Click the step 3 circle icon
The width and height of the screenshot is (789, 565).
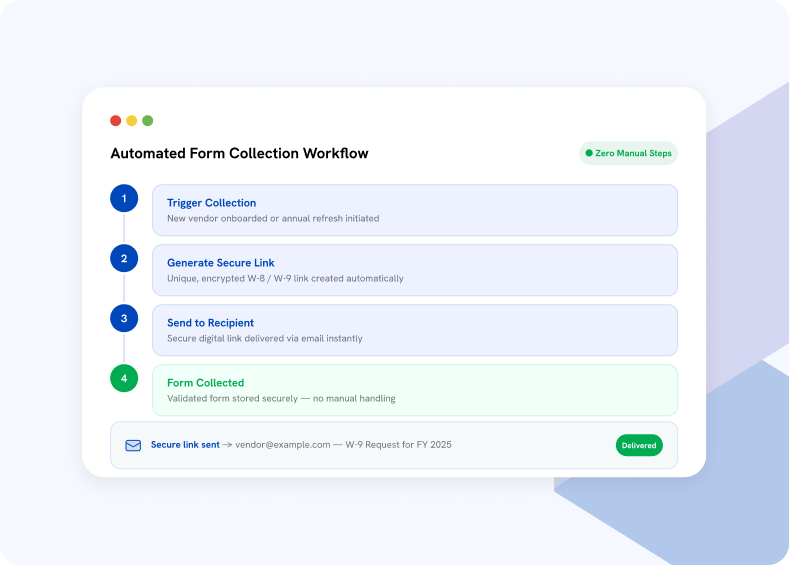124,318
